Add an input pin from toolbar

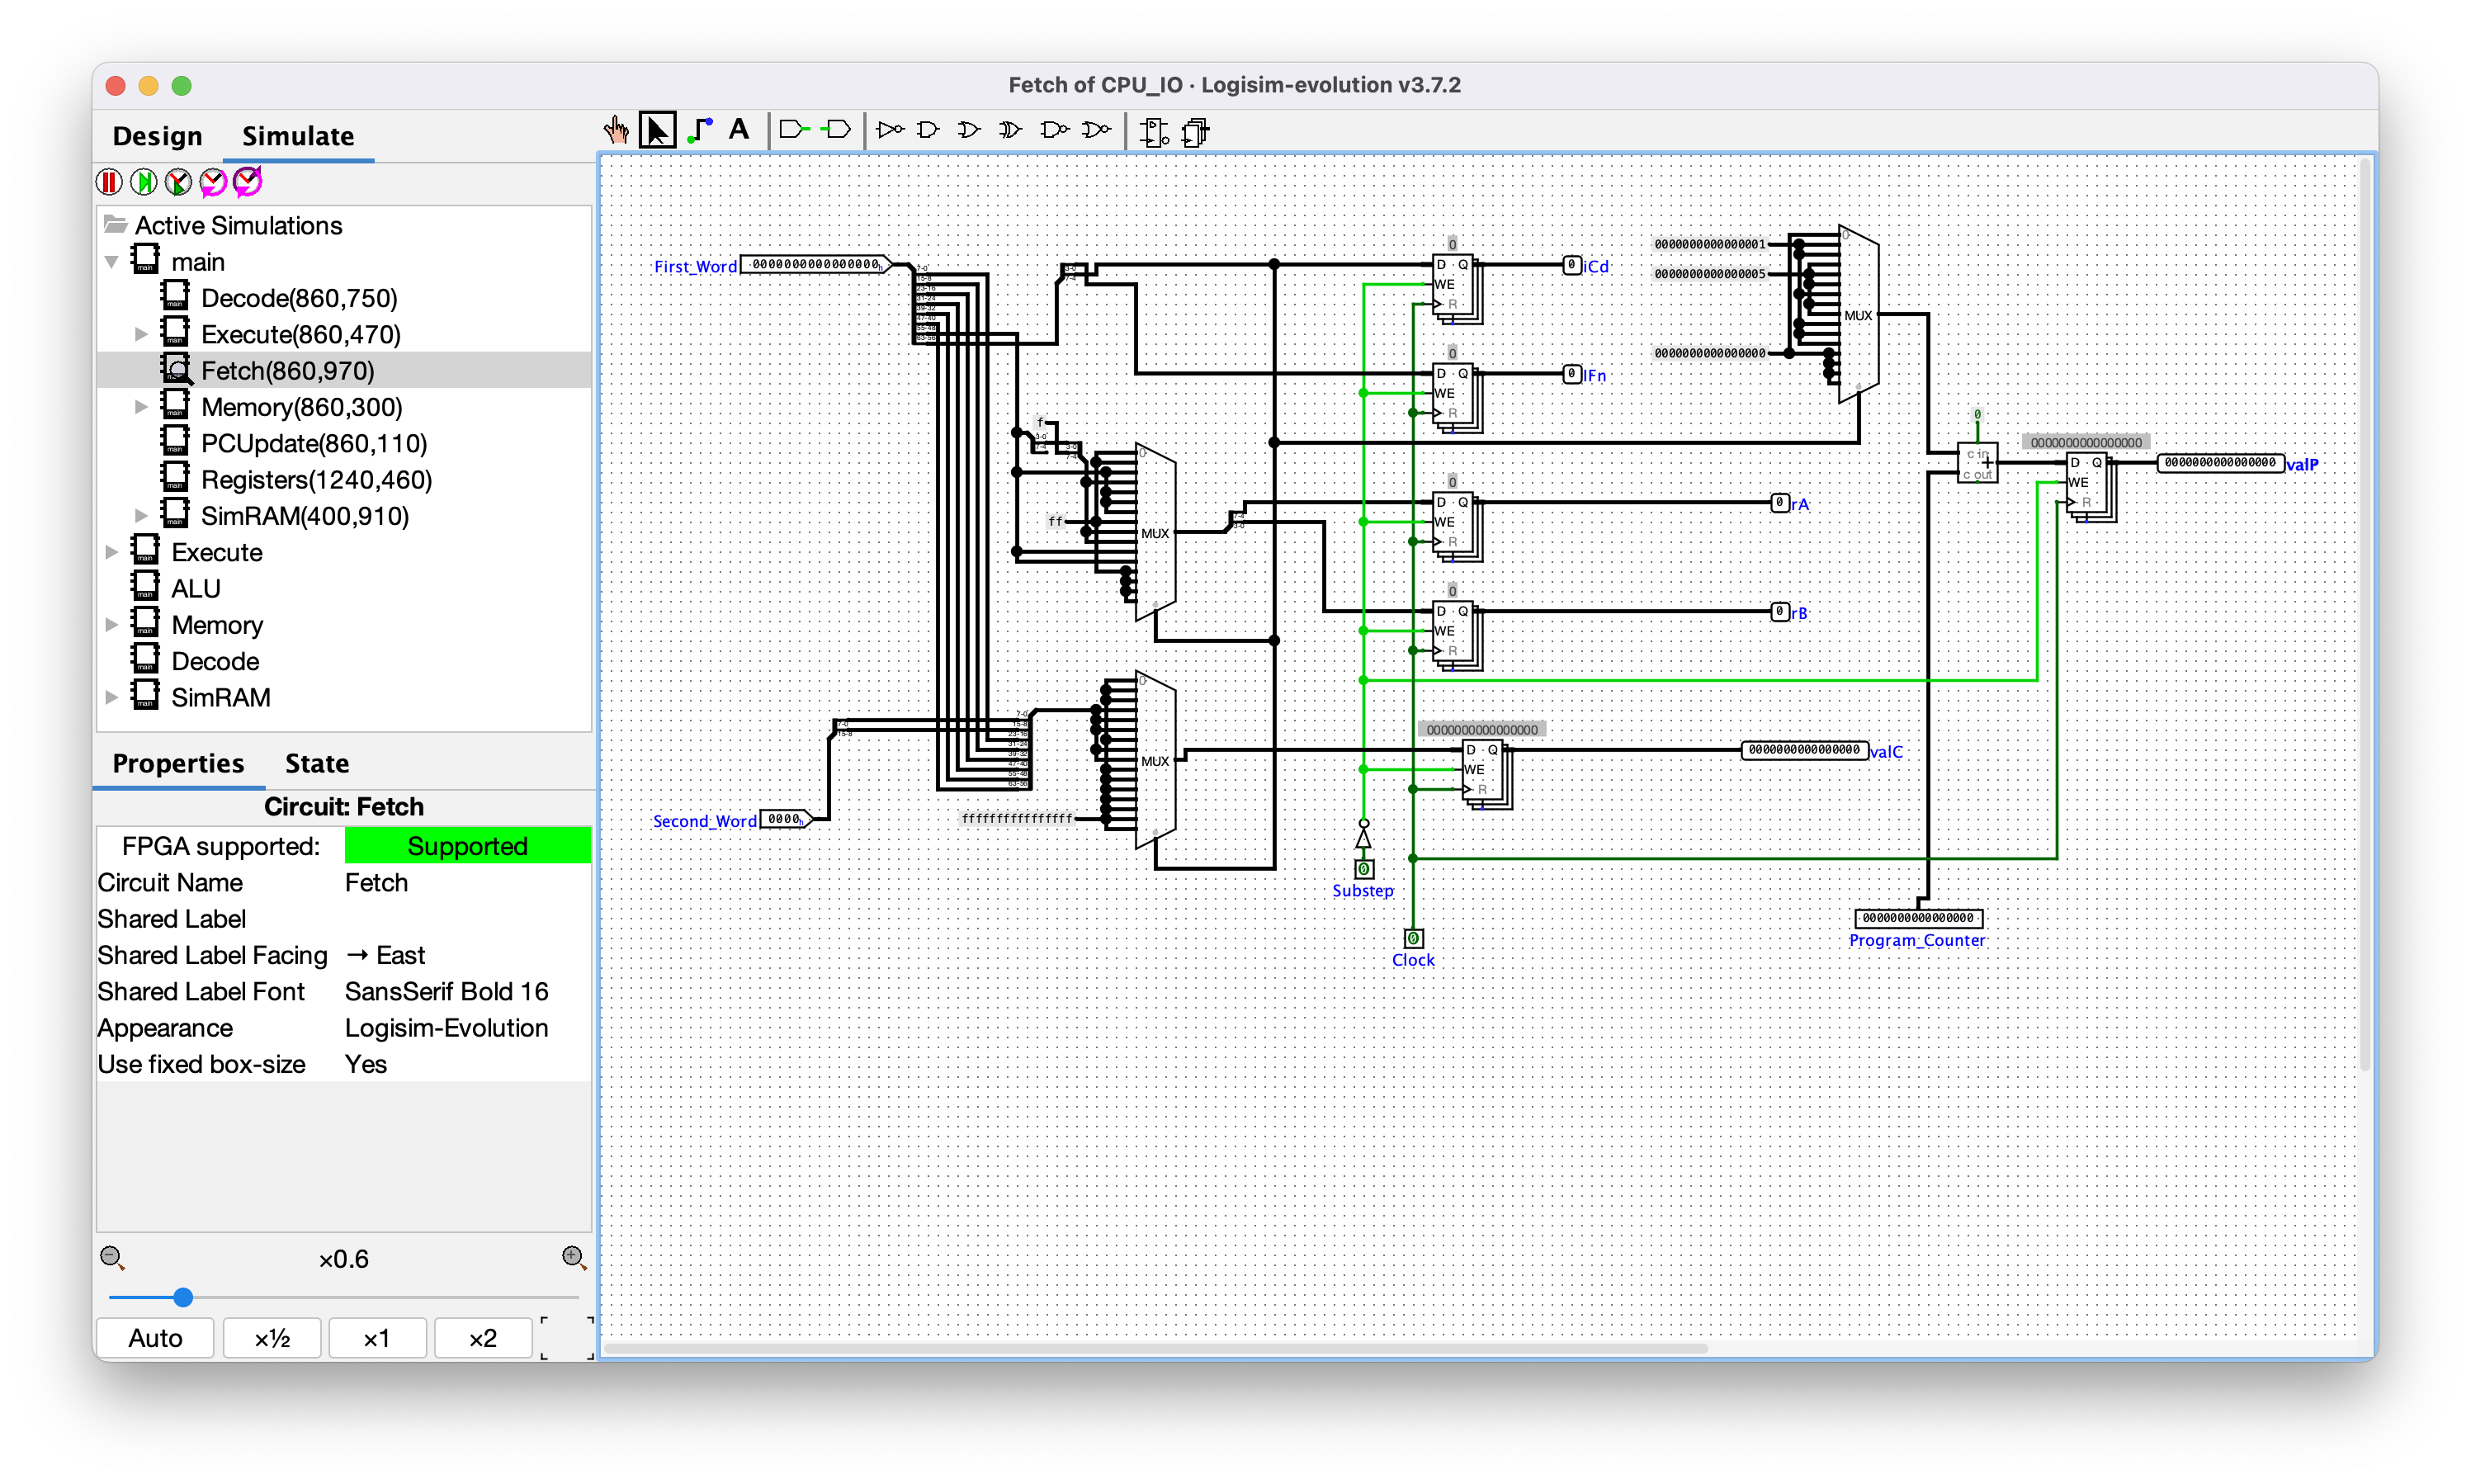[x=793, y=130]
